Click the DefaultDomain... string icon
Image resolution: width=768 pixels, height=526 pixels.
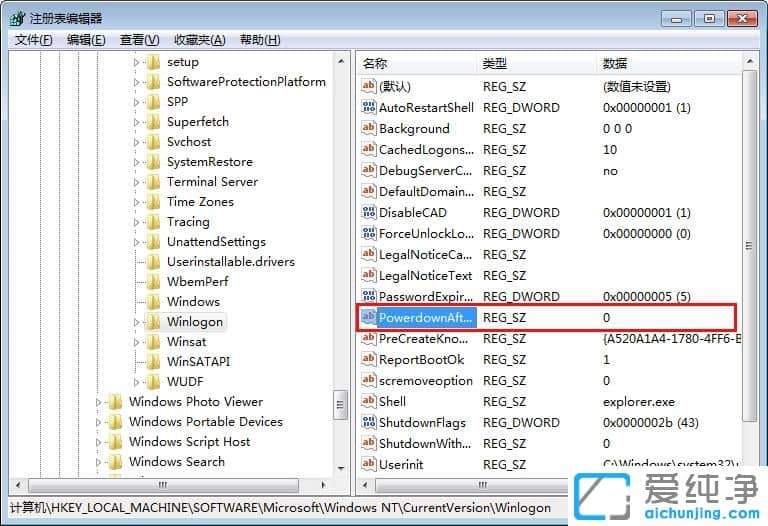pos(368,191)
